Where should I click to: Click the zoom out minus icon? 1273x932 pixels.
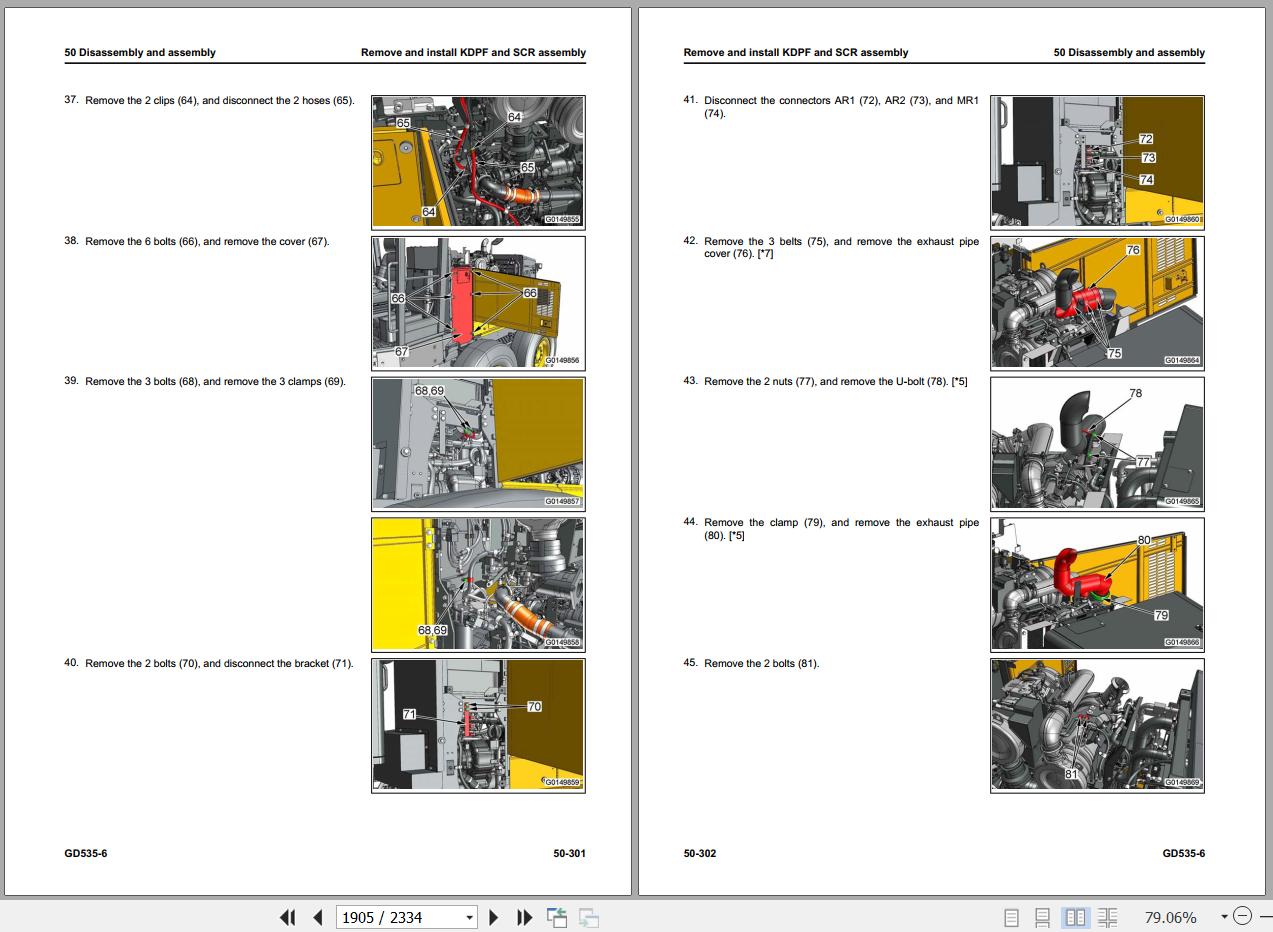pos(1242,916)
